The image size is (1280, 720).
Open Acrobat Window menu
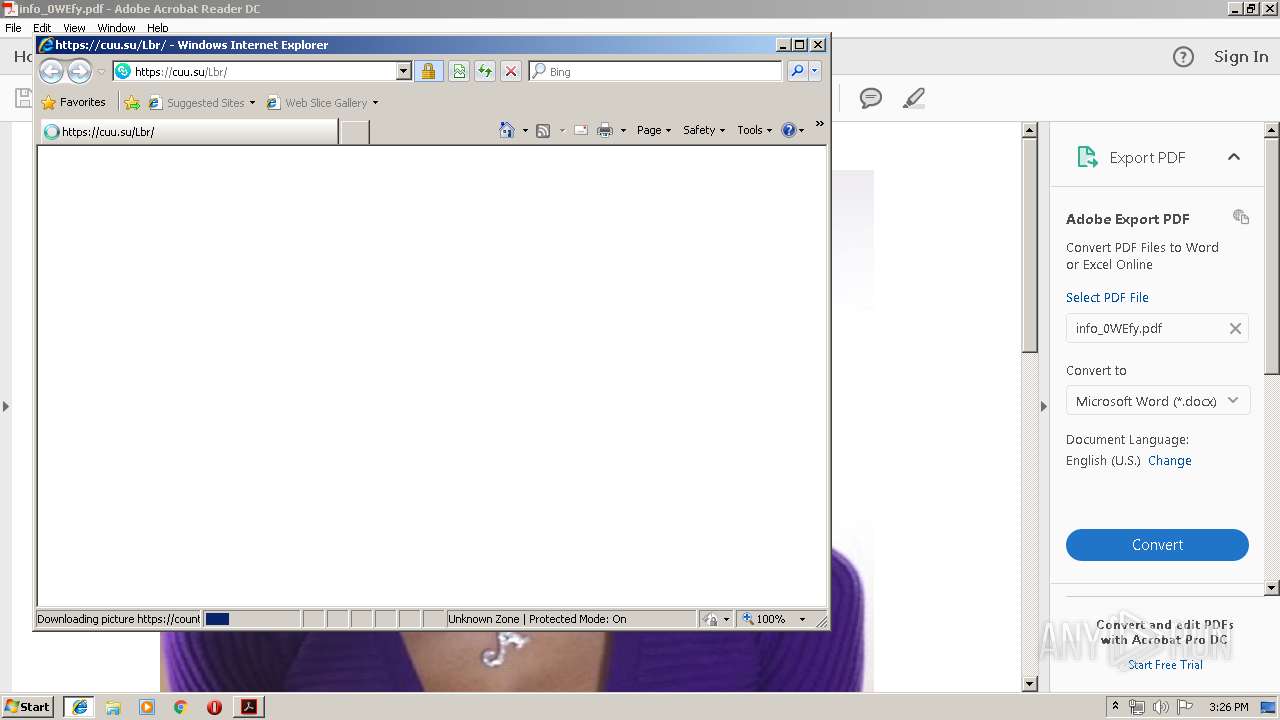pos(116,28)
